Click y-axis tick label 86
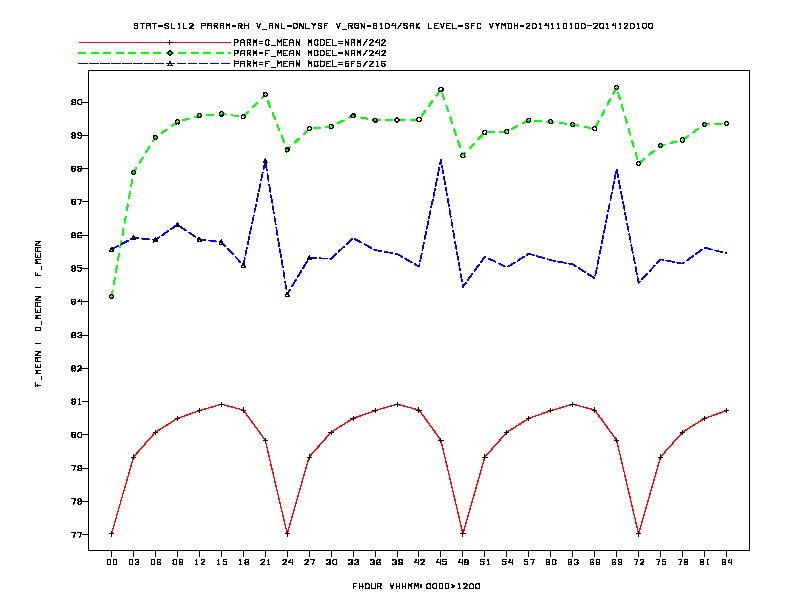The image size is (792, 612). click(76, 235)
